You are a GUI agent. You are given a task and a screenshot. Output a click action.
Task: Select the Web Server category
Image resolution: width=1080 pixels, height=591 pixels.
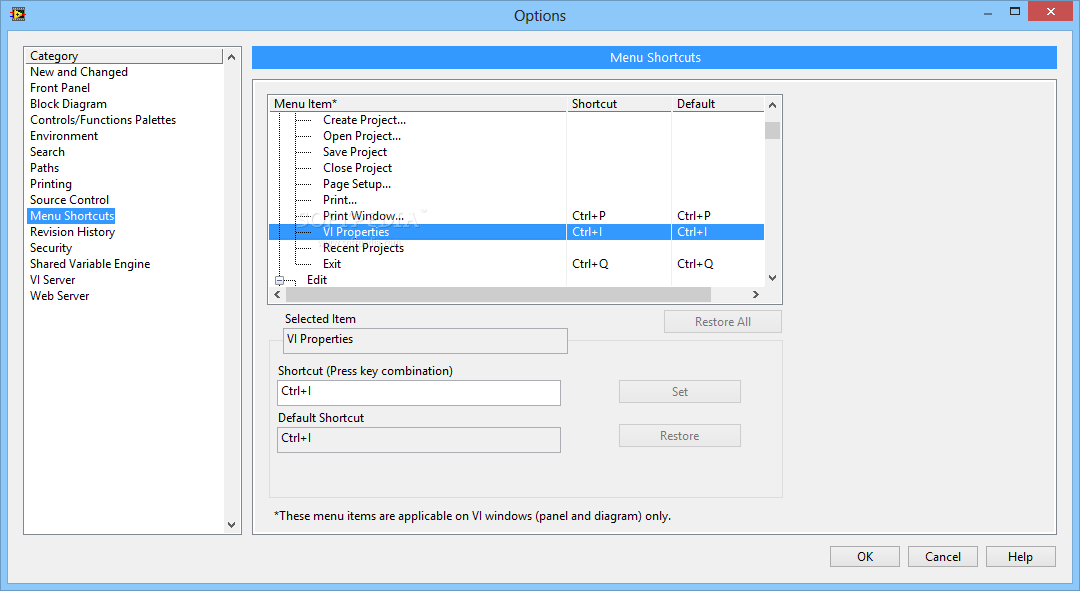point(59,296)
